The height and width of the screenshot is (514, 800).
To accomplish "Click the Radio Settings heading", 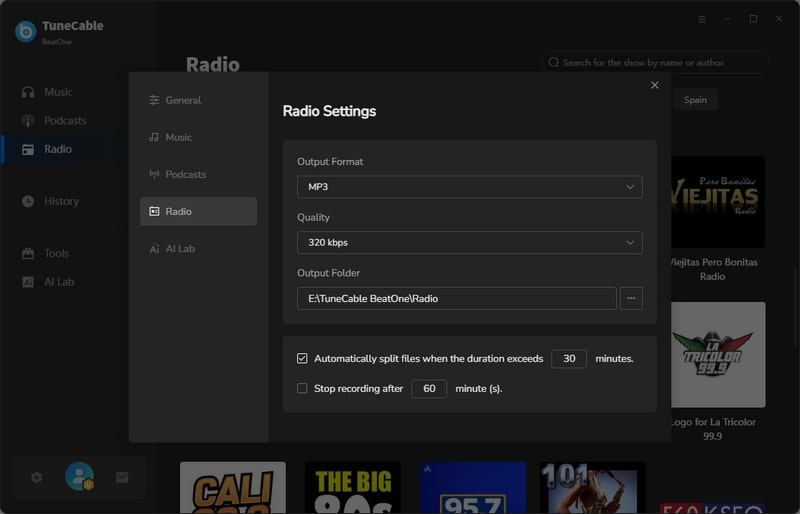I will click(x=330, y=111).
